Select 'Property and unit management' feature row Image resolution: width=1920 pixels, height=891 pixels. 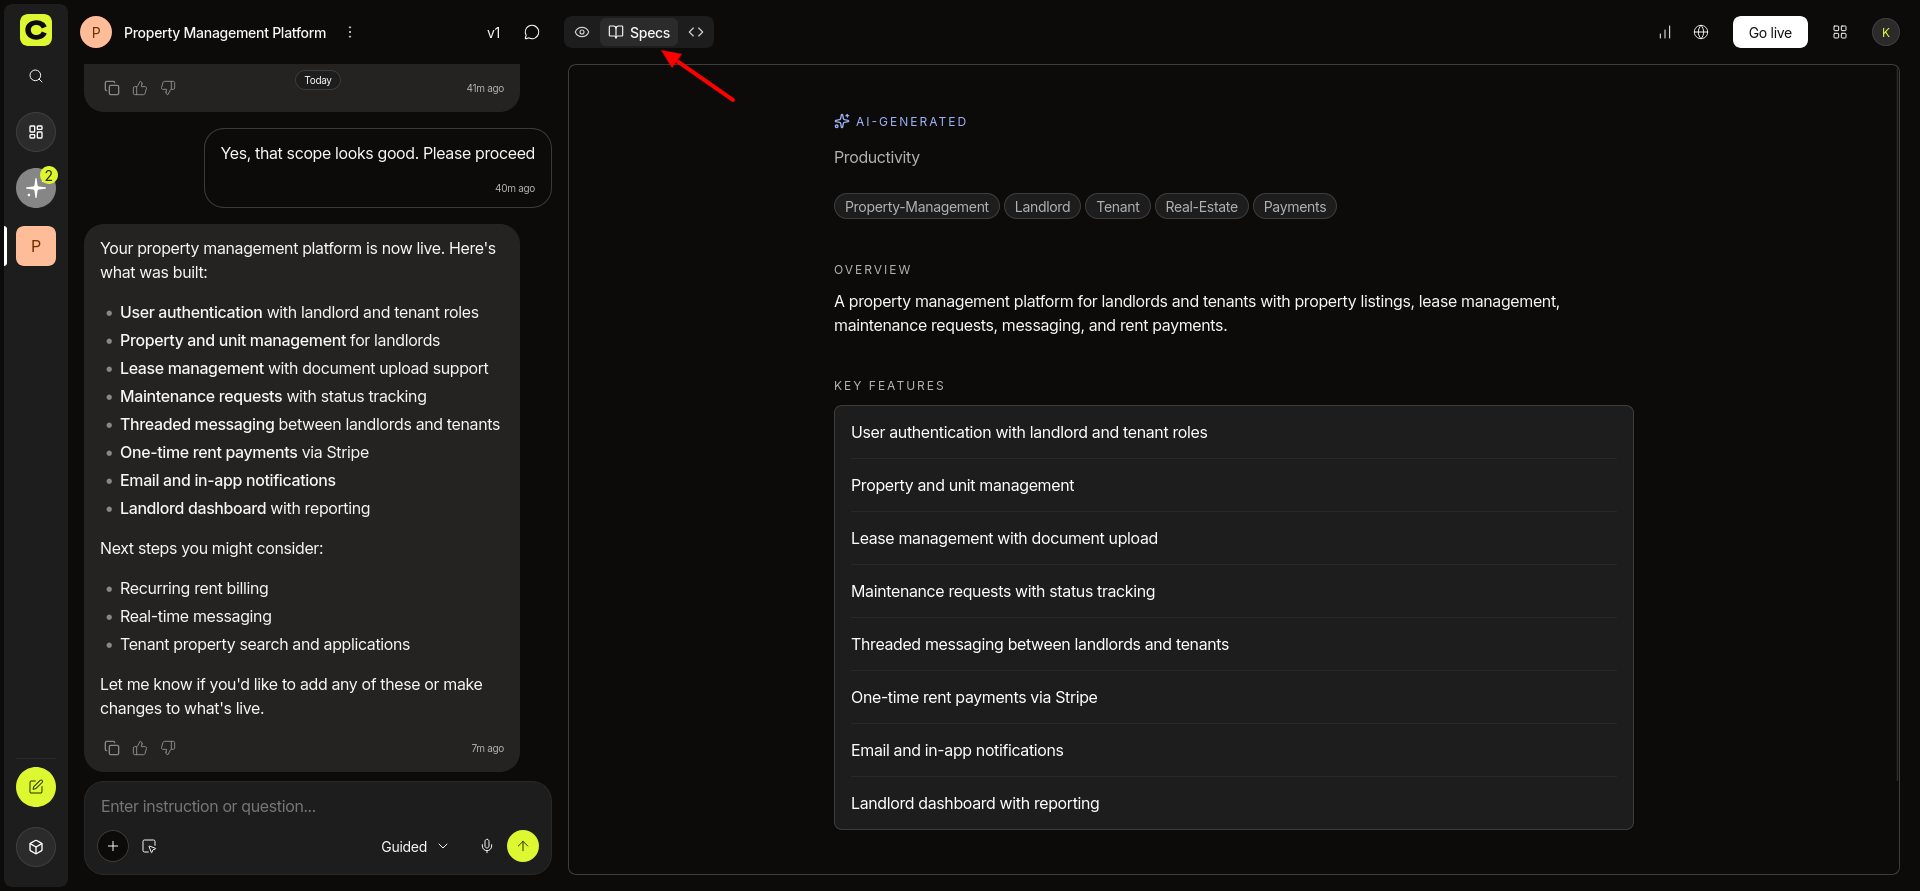(1233, 485)
